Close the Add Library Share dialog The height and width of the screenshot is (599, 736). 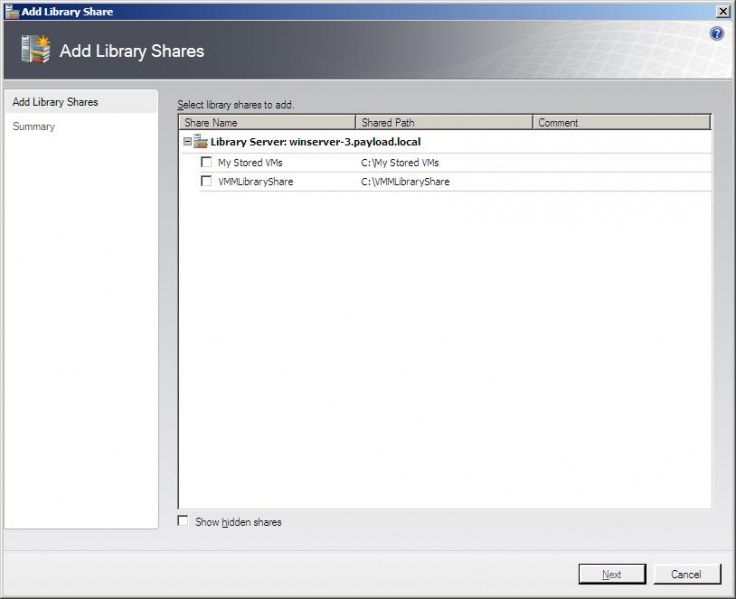tap(723, 11)
